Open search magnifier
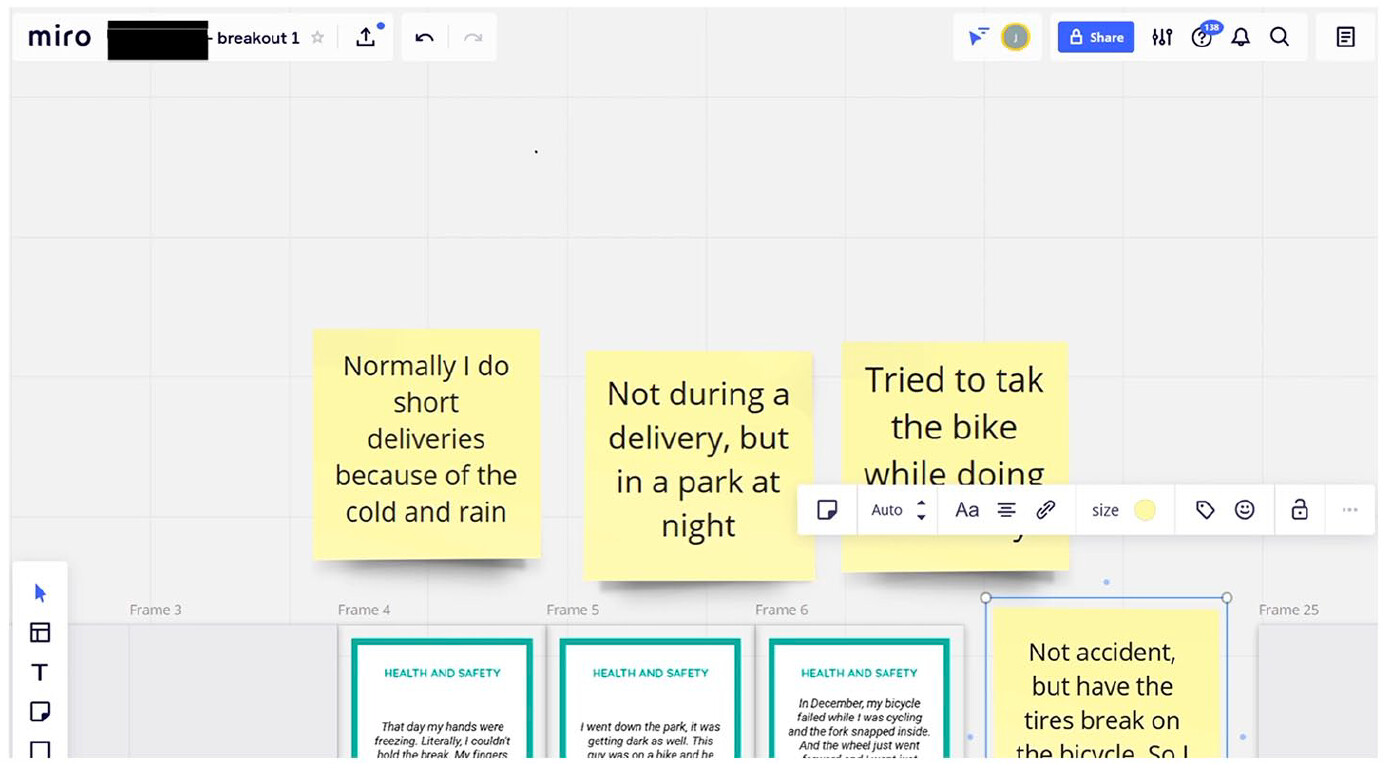Screen dimensions: 1388x768 1279,37
